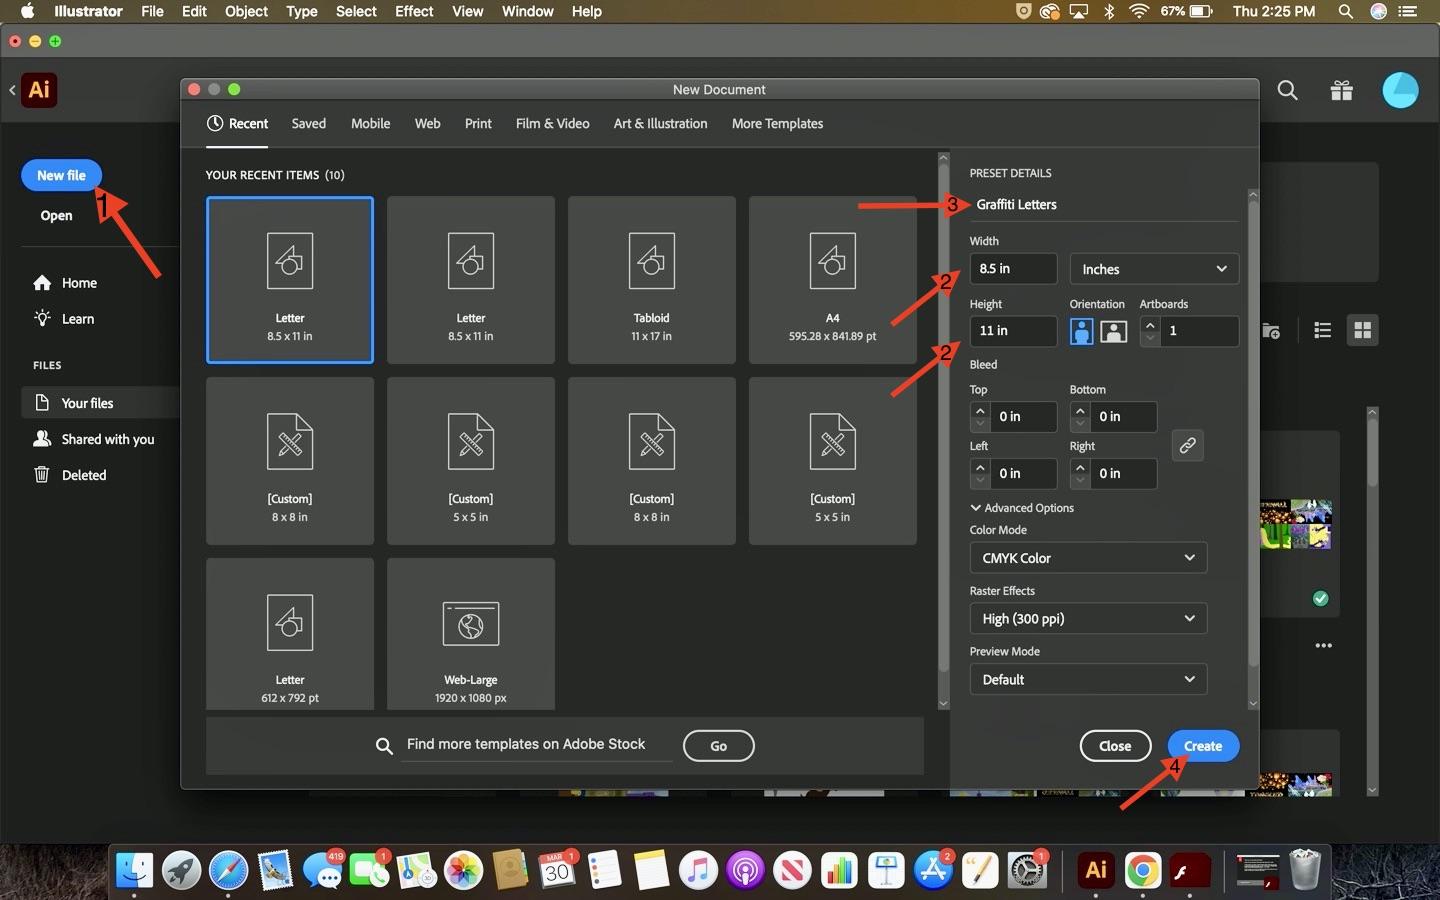Click the Width field showing 8.5 in
The width and height of the screenshot is (1440, 900).
[1013, 269]
